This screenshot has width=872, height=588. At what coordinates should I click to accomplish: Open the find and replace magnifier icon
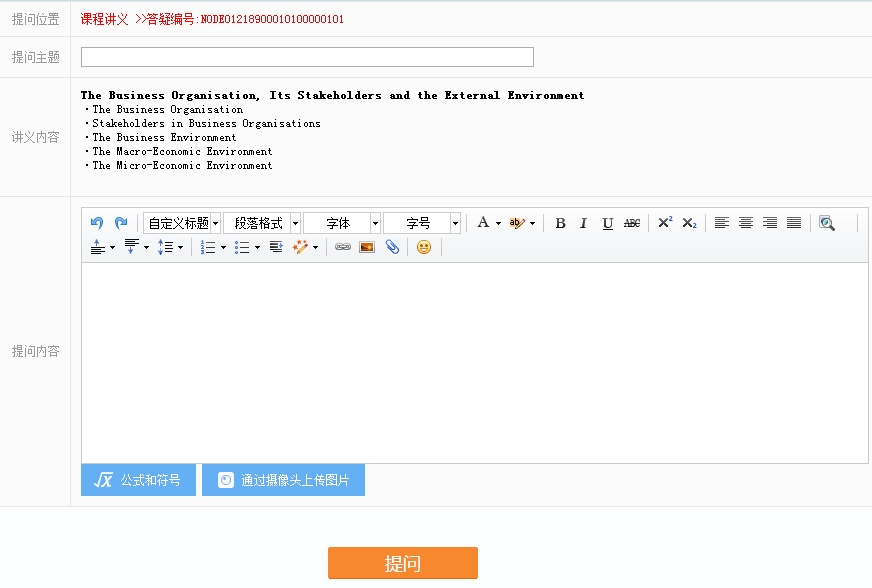(x=826, y=223)
